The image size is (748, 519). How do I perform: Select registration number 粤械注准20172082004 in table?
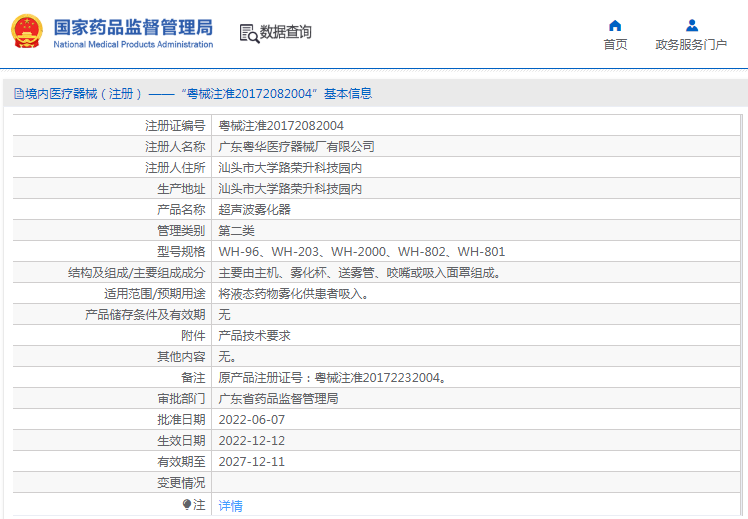[x=281, y=125]
